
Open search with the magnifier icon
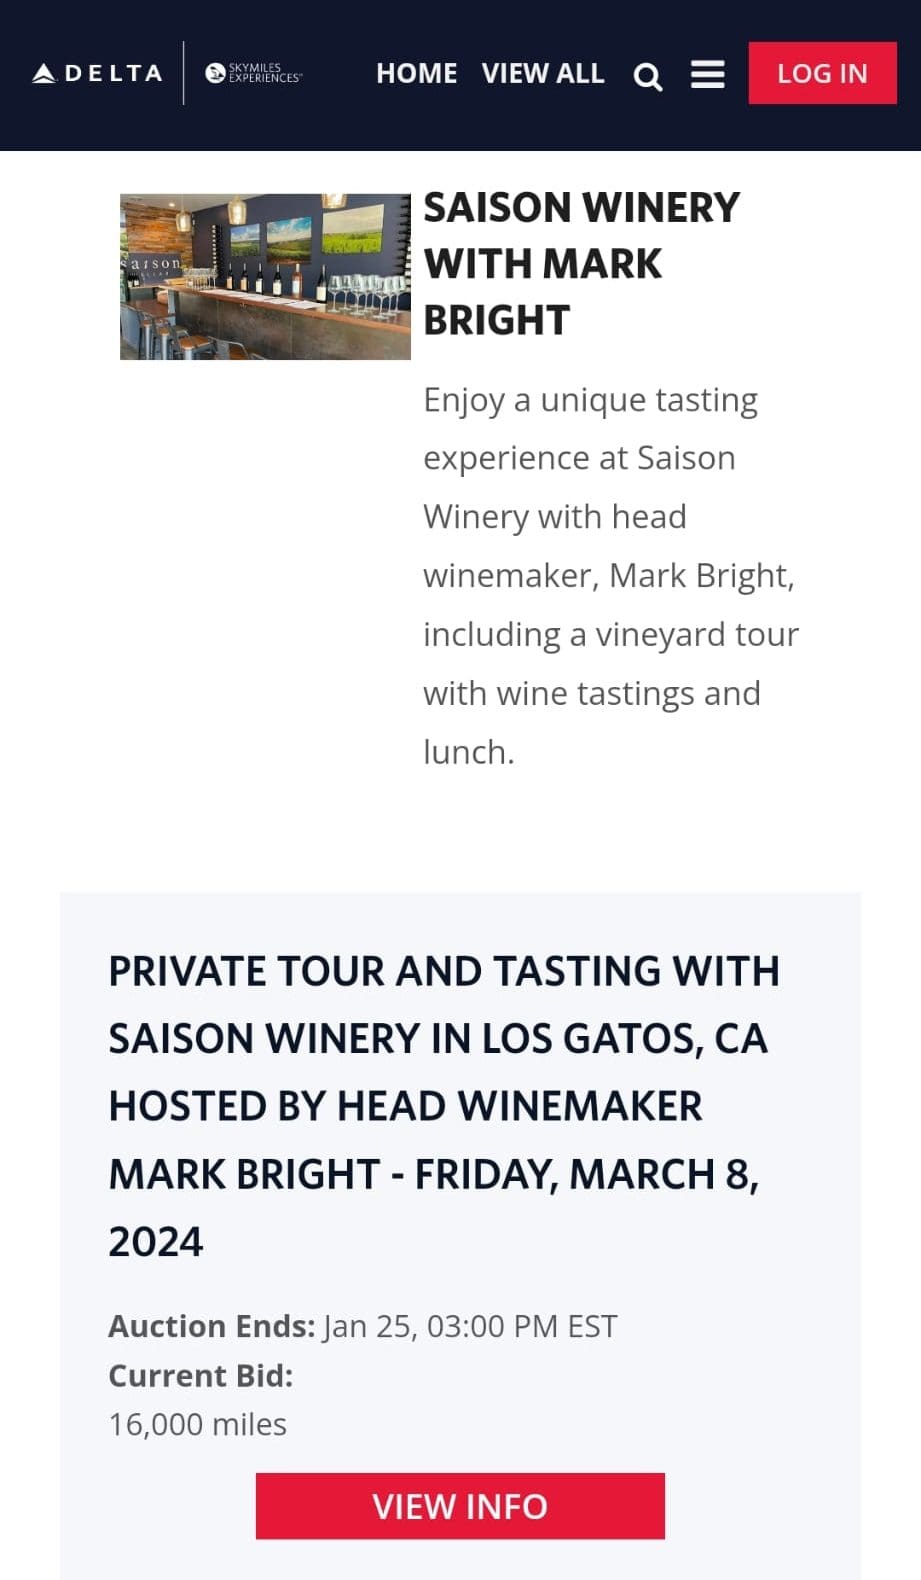coord(648,76)
